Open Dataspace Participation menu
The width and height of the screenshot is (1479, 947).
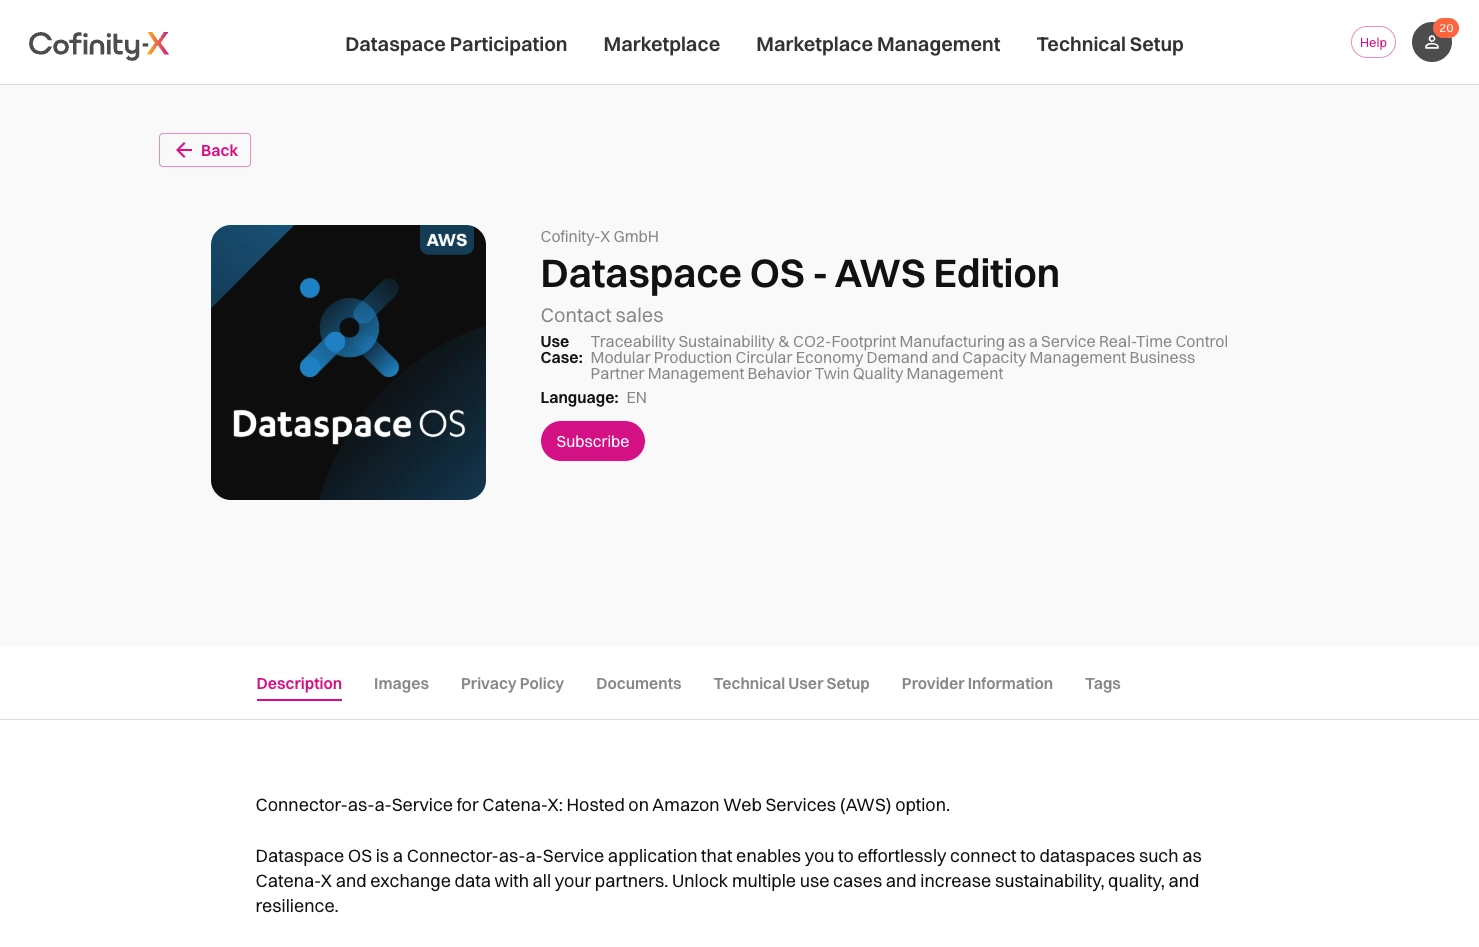pos(456,44)
